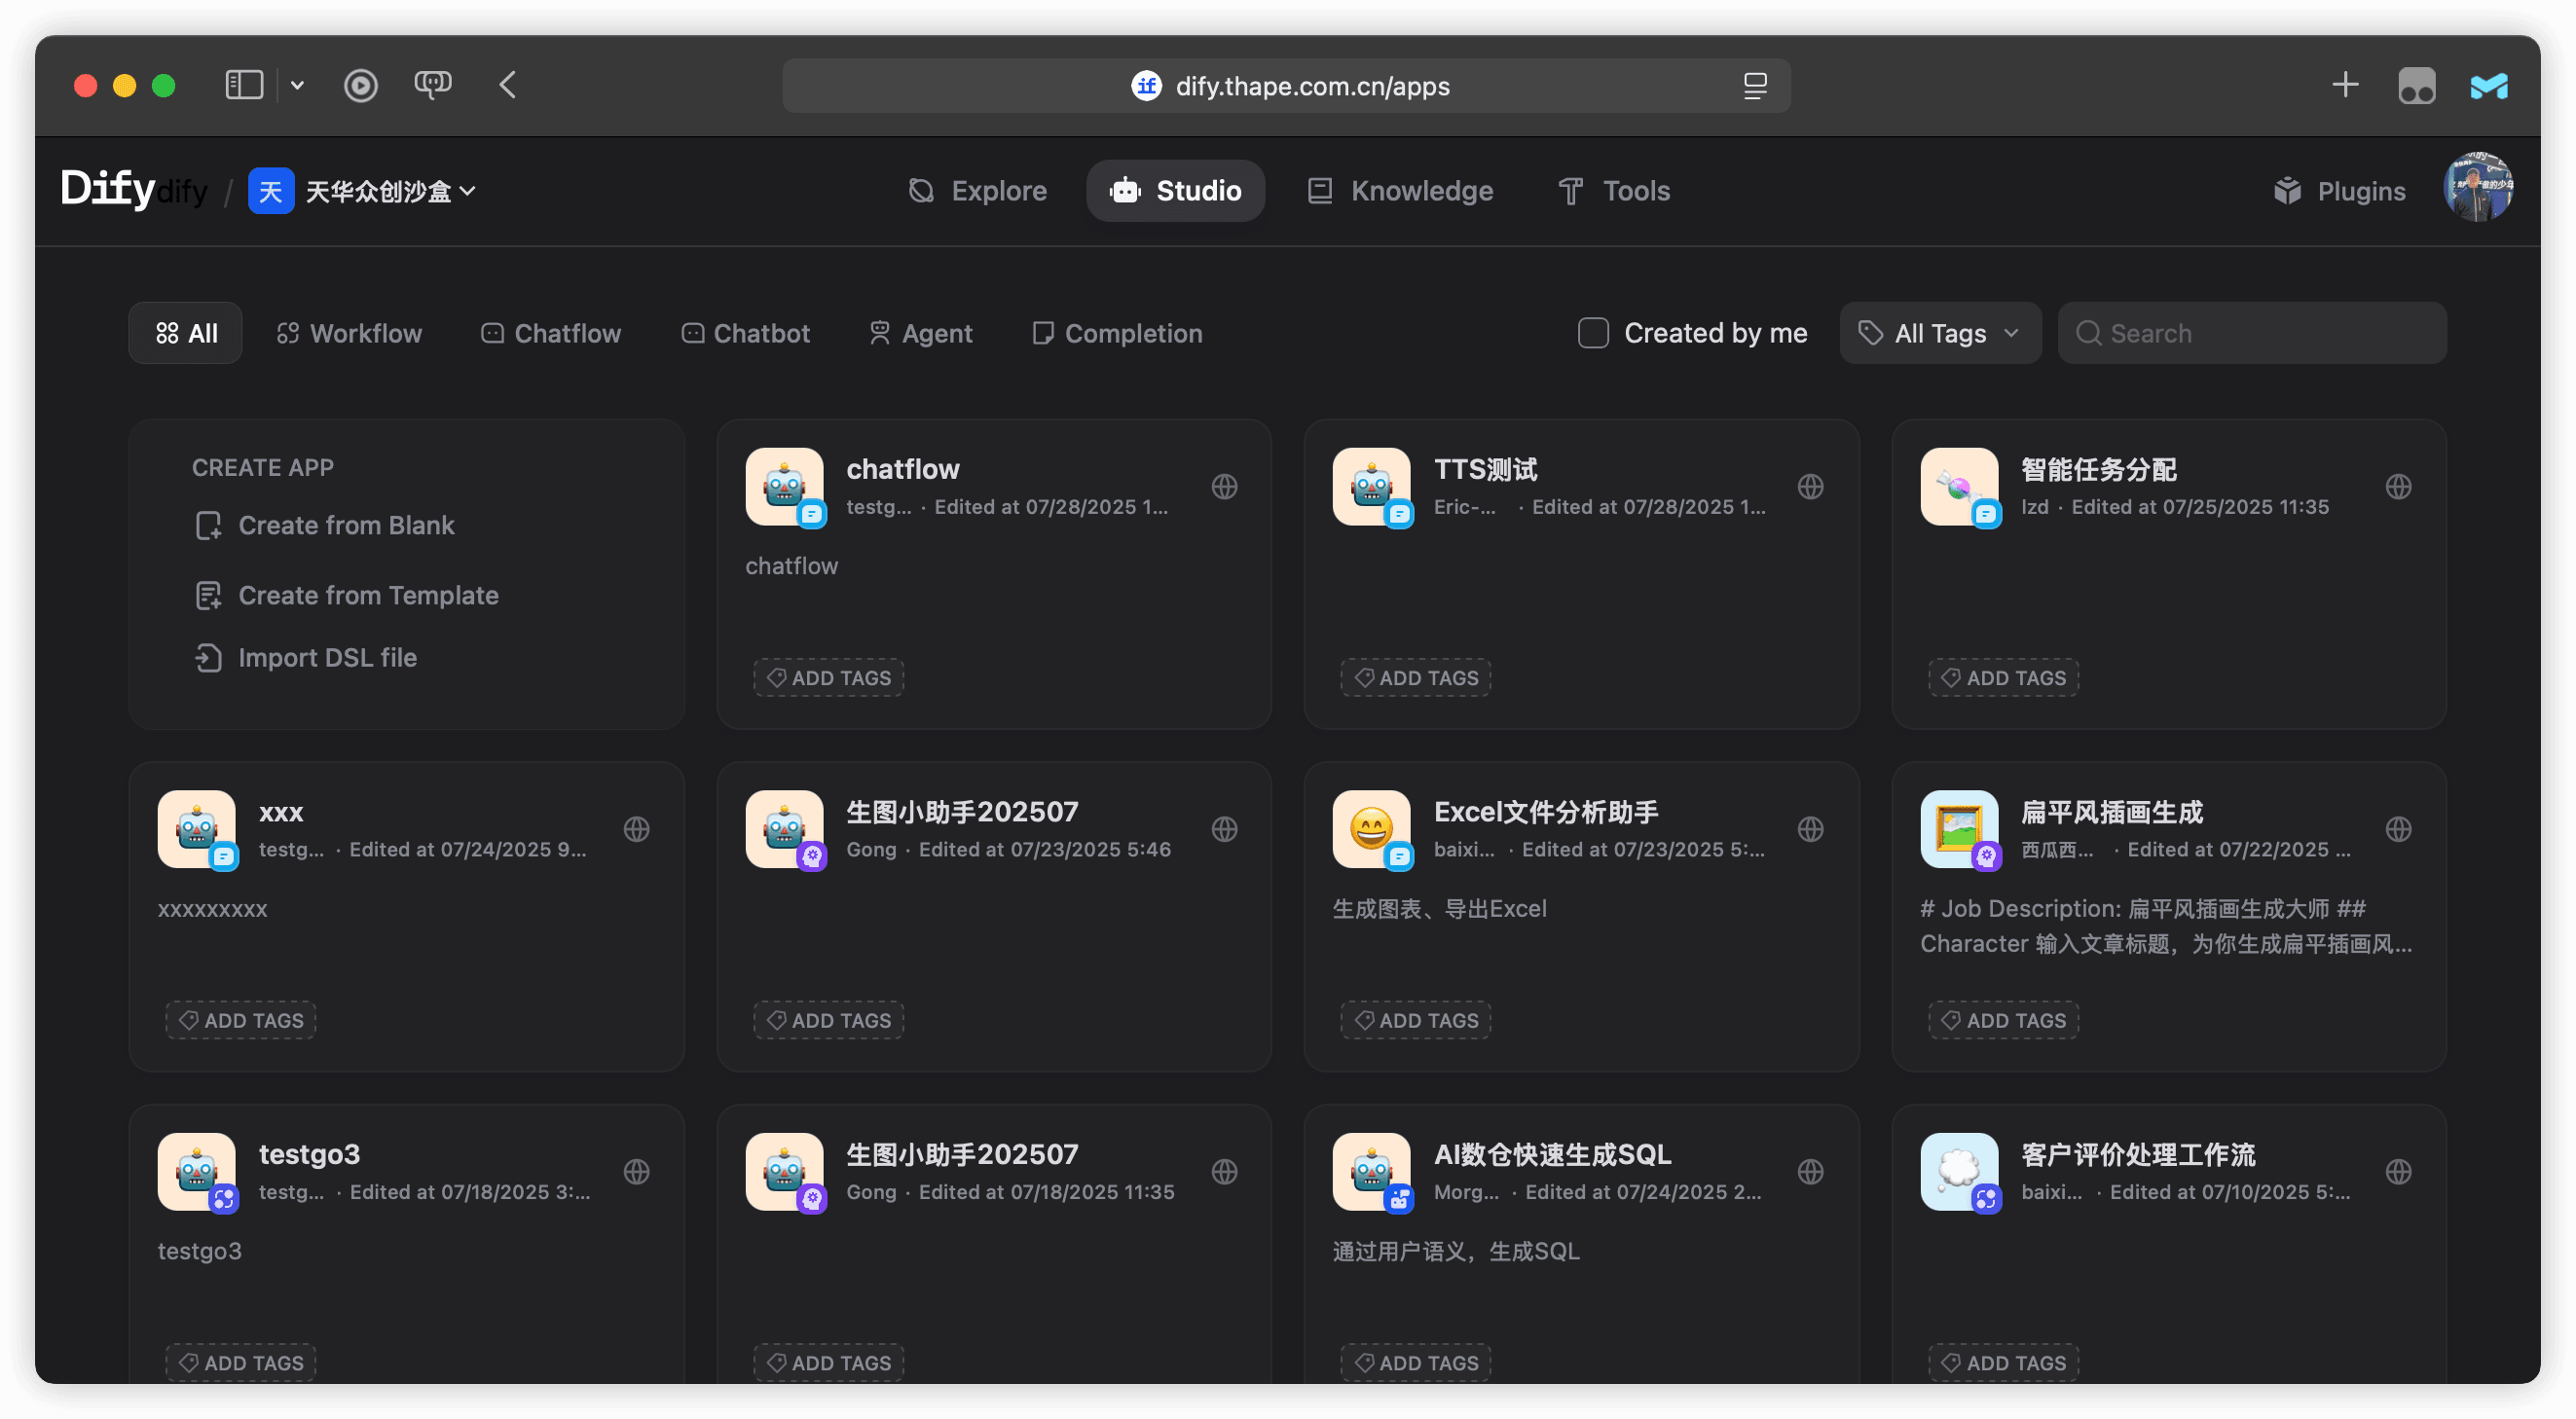Click Create from Blank
Screen dimensions: 2576x1419
[x=345, y=525]
